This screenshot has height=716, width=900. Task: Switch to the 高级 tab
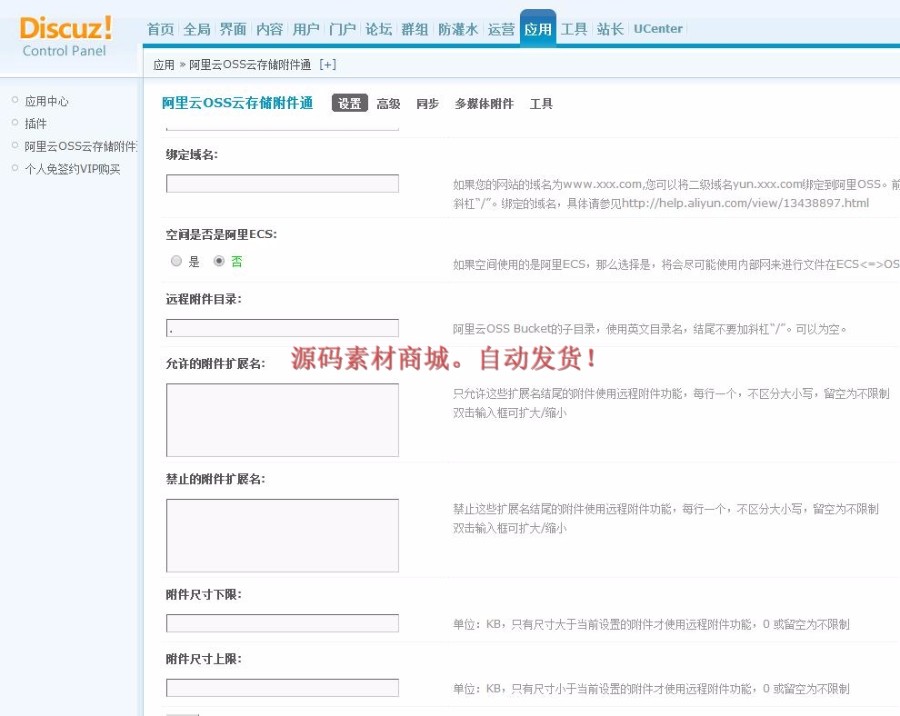point(388,104)
